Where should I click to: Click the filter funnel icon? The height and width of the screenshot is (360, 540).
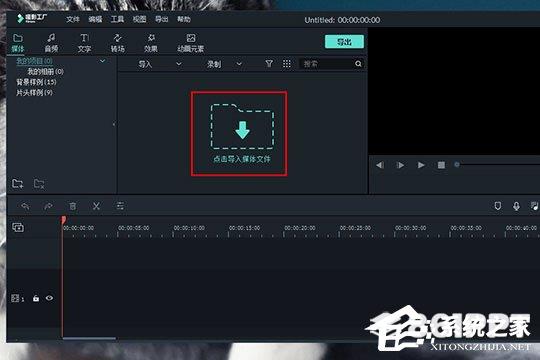click(x=269, y=64)
